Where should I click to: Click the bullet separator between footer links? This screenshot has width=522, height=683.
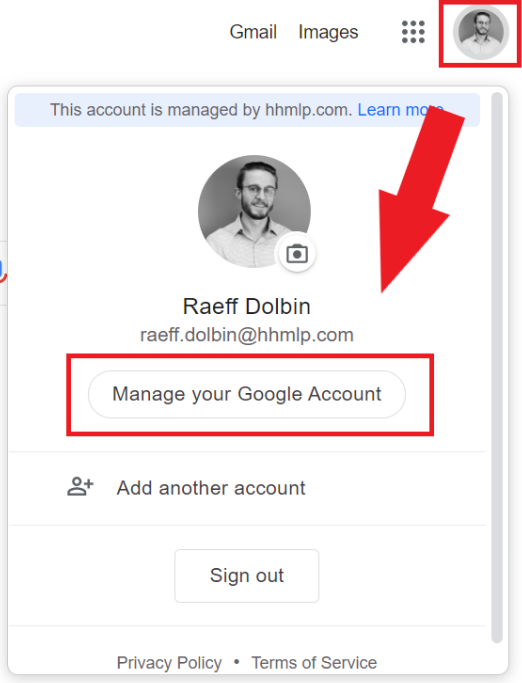(237, 662)
